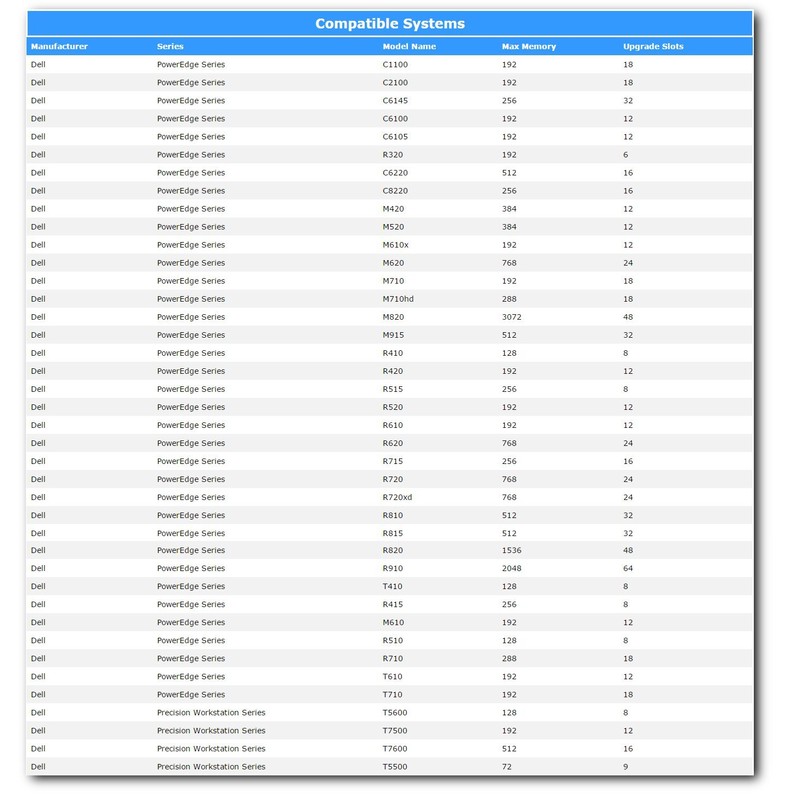
Task: Click the Upgrade Slots column header
Action: 653,46
